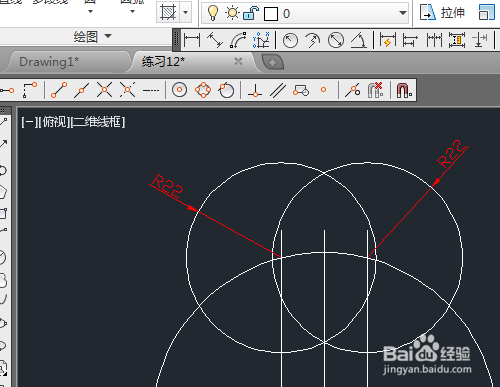
Task: Choose the Intersection object snap
Action: 104,90
